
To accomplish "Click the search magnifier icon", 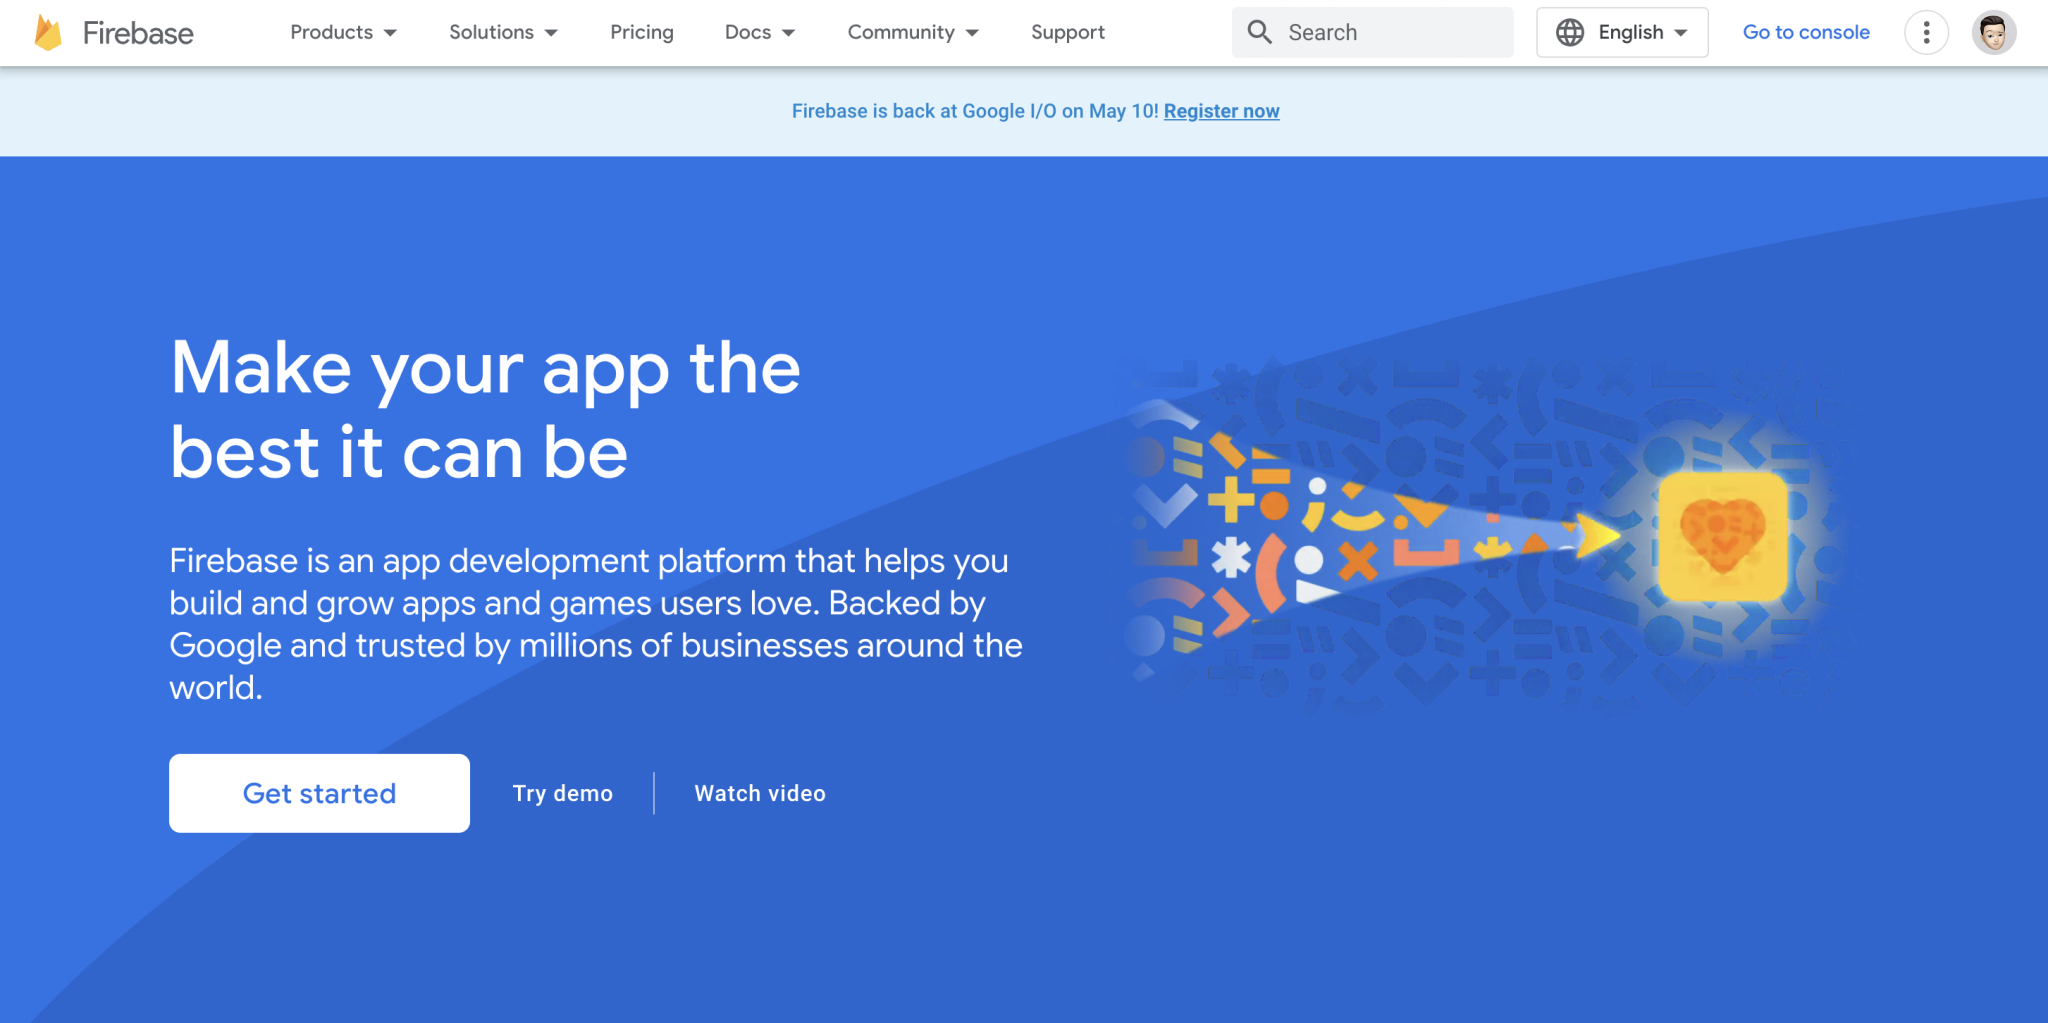I will (1260, 32).
